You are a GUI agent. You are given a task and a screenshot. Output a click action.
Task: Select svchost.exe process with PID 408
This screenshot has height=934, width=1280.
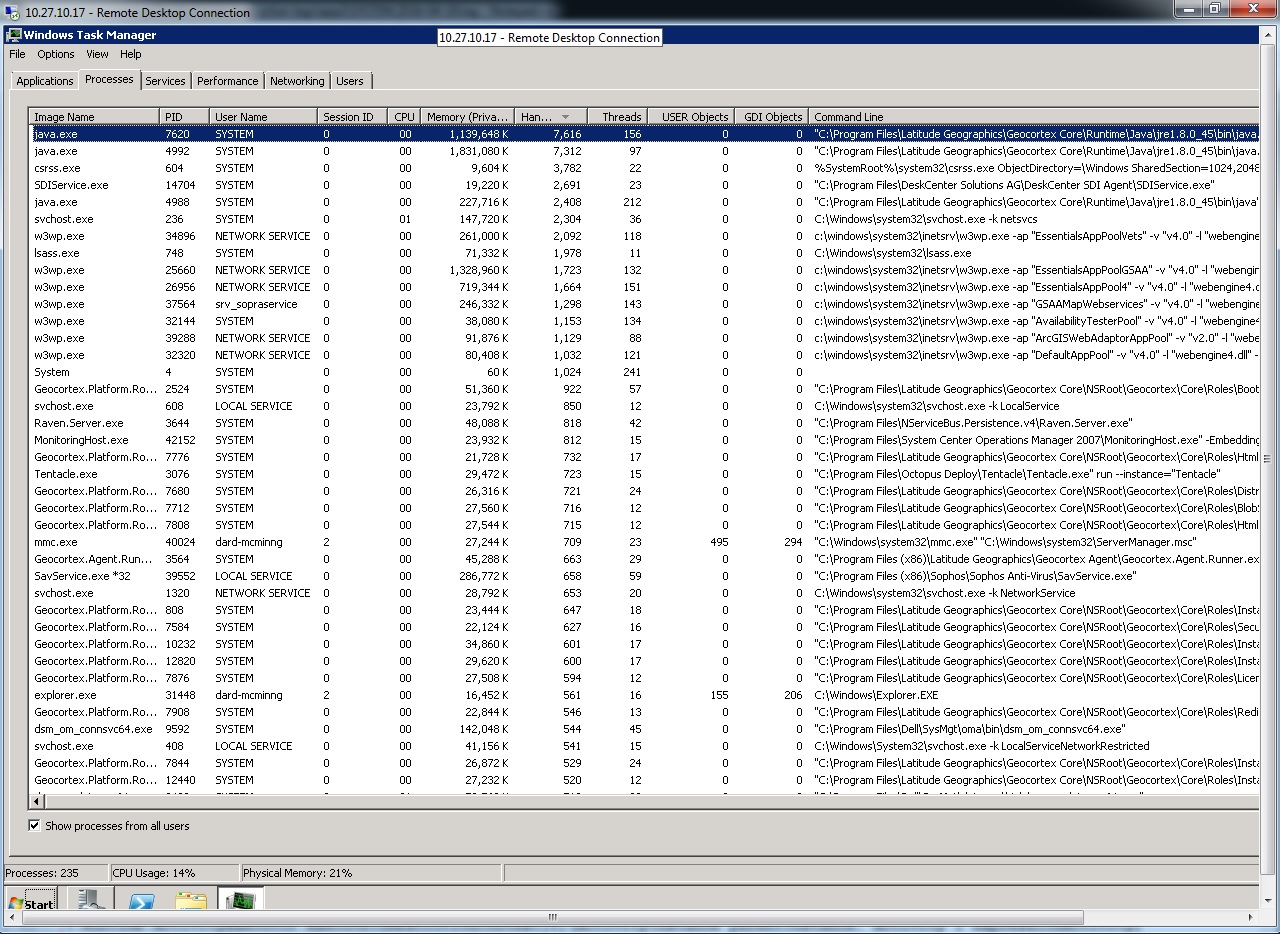tap(644, 746)
